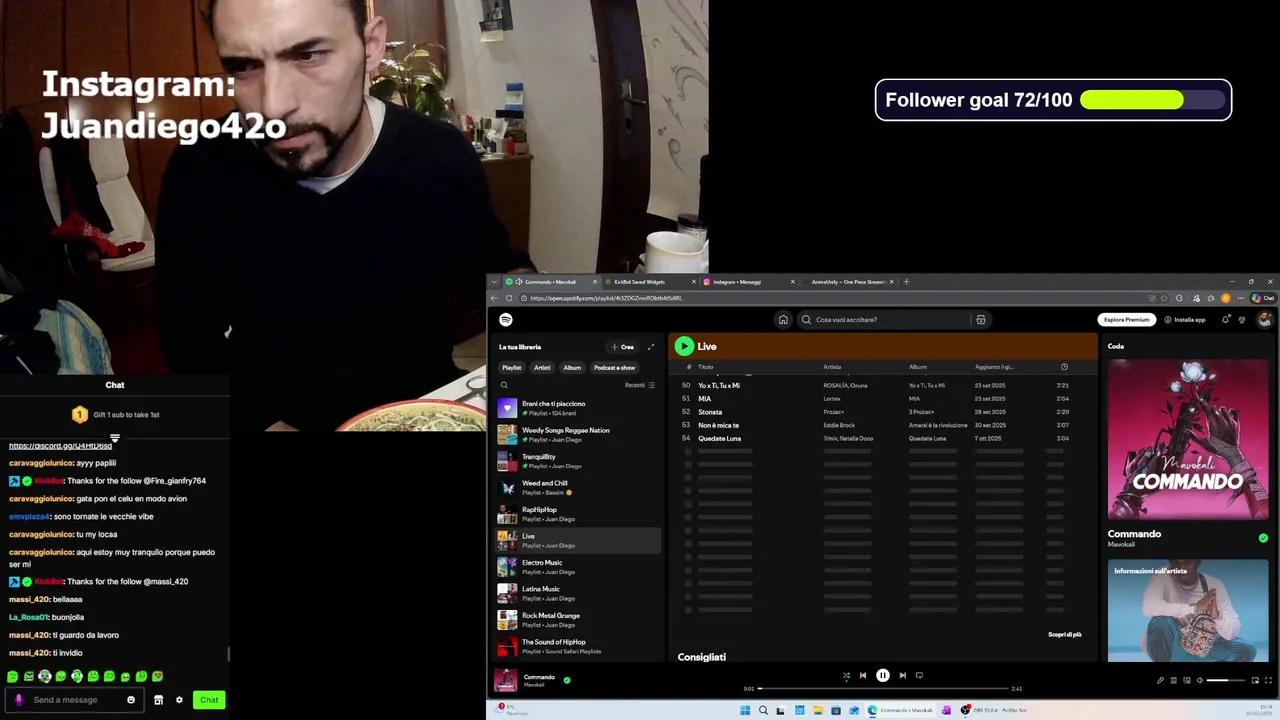Skip to the next track

click(903, 676)
